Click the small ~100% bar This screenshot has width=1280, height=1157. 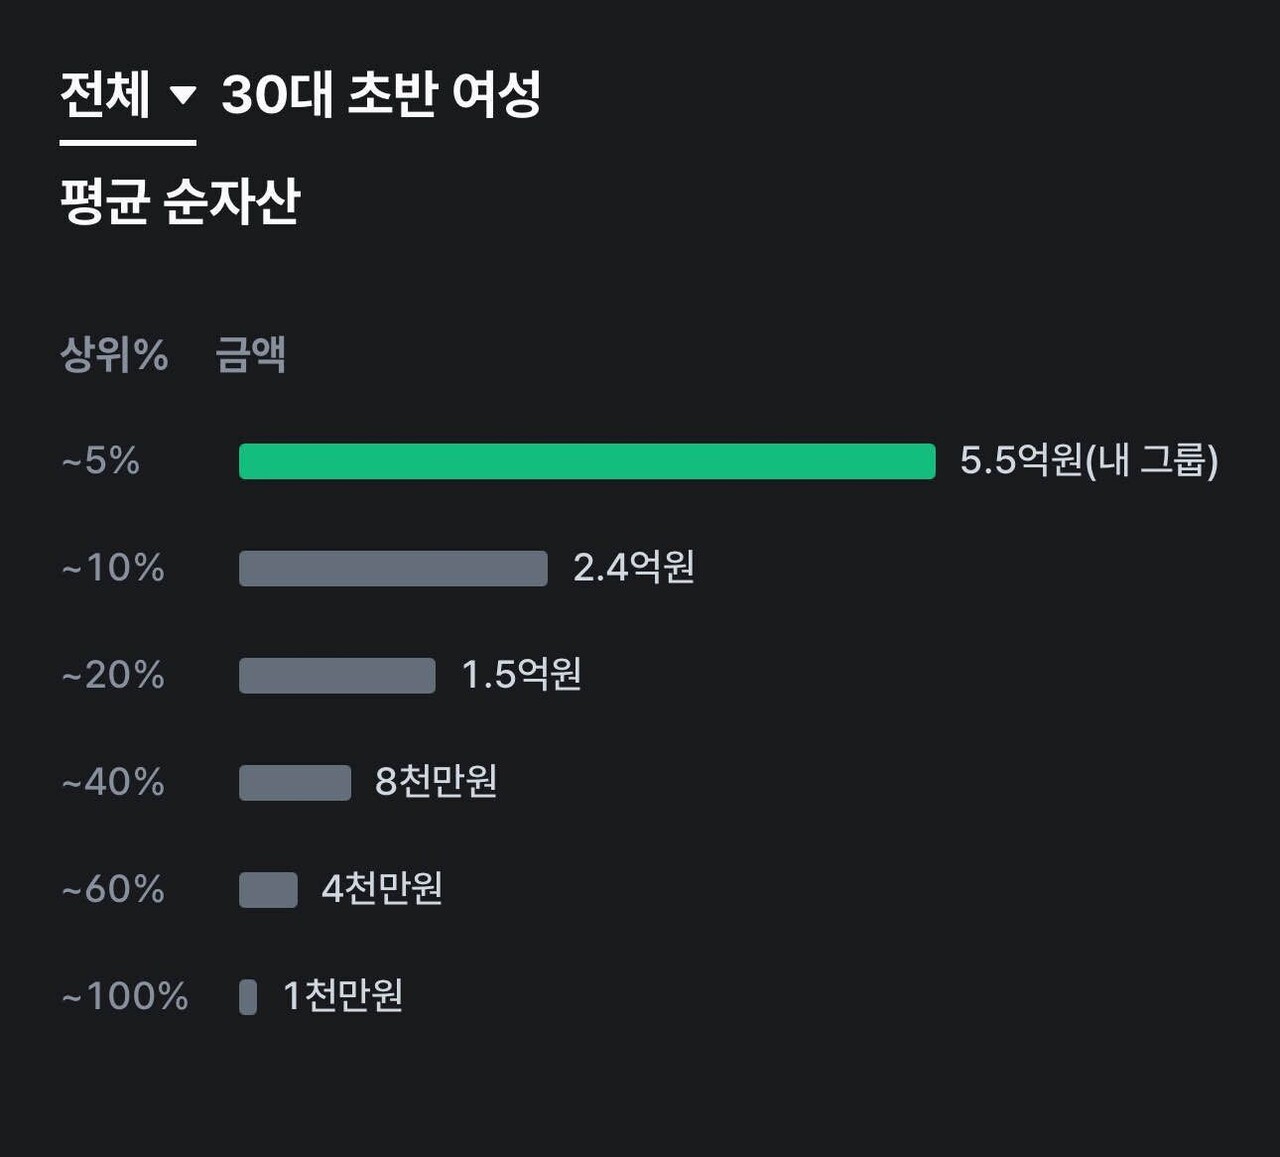tap(247, 996)
